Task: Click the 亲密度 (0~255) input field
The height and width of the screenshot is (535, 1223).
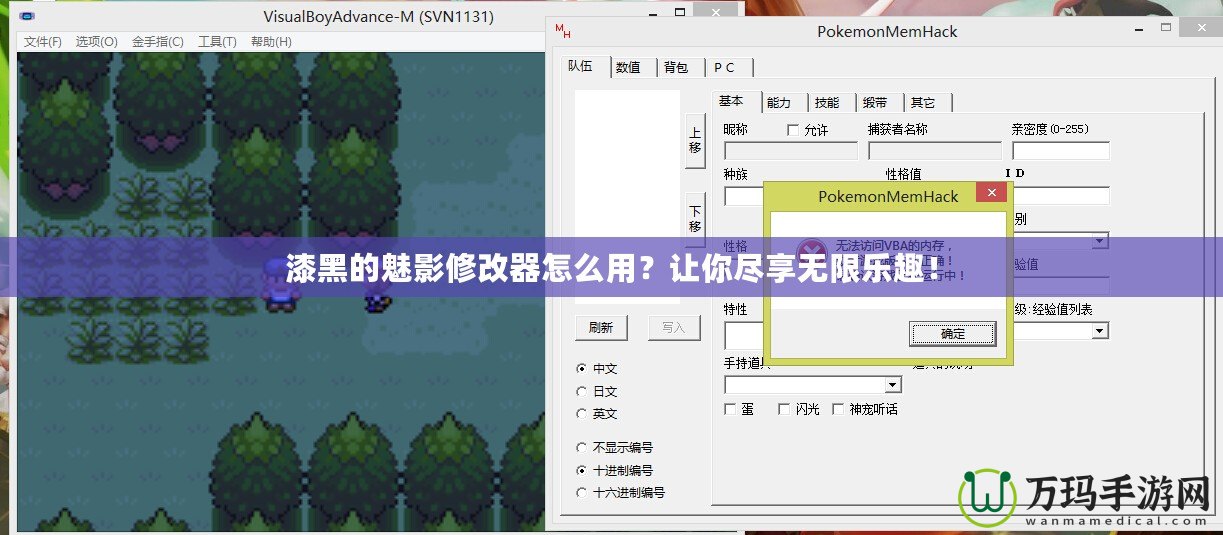Action: tap(1061, 151)
